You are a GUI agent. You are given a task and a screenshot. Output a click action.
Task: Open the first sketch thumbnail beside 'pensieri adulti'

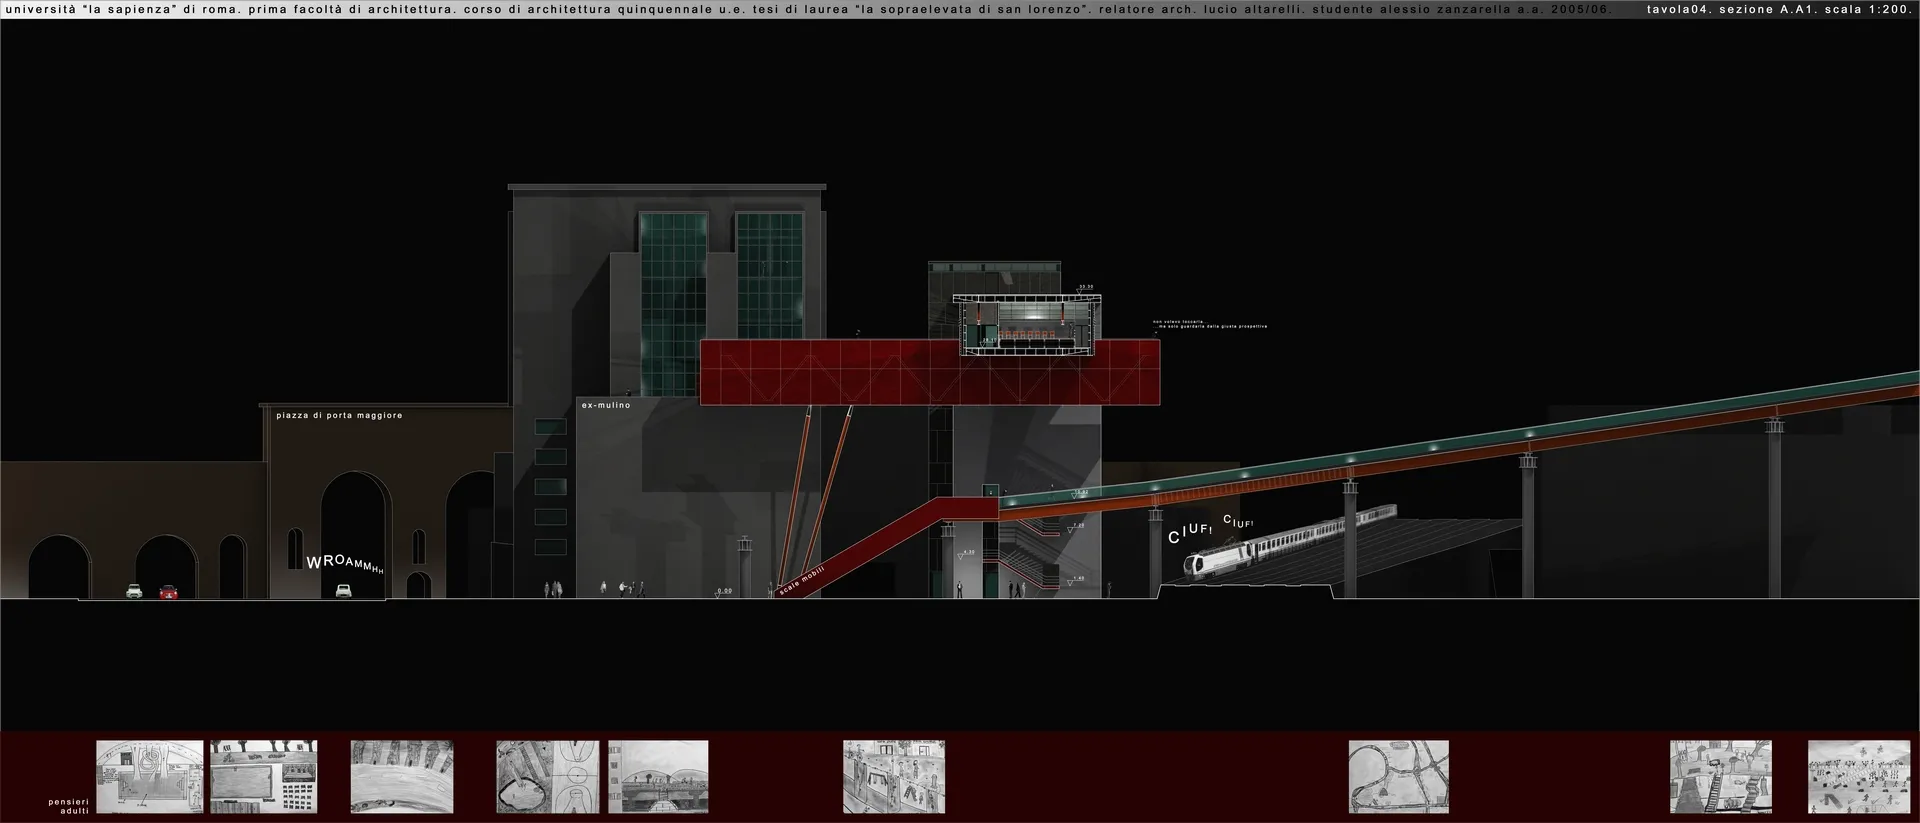click(149, 777)
